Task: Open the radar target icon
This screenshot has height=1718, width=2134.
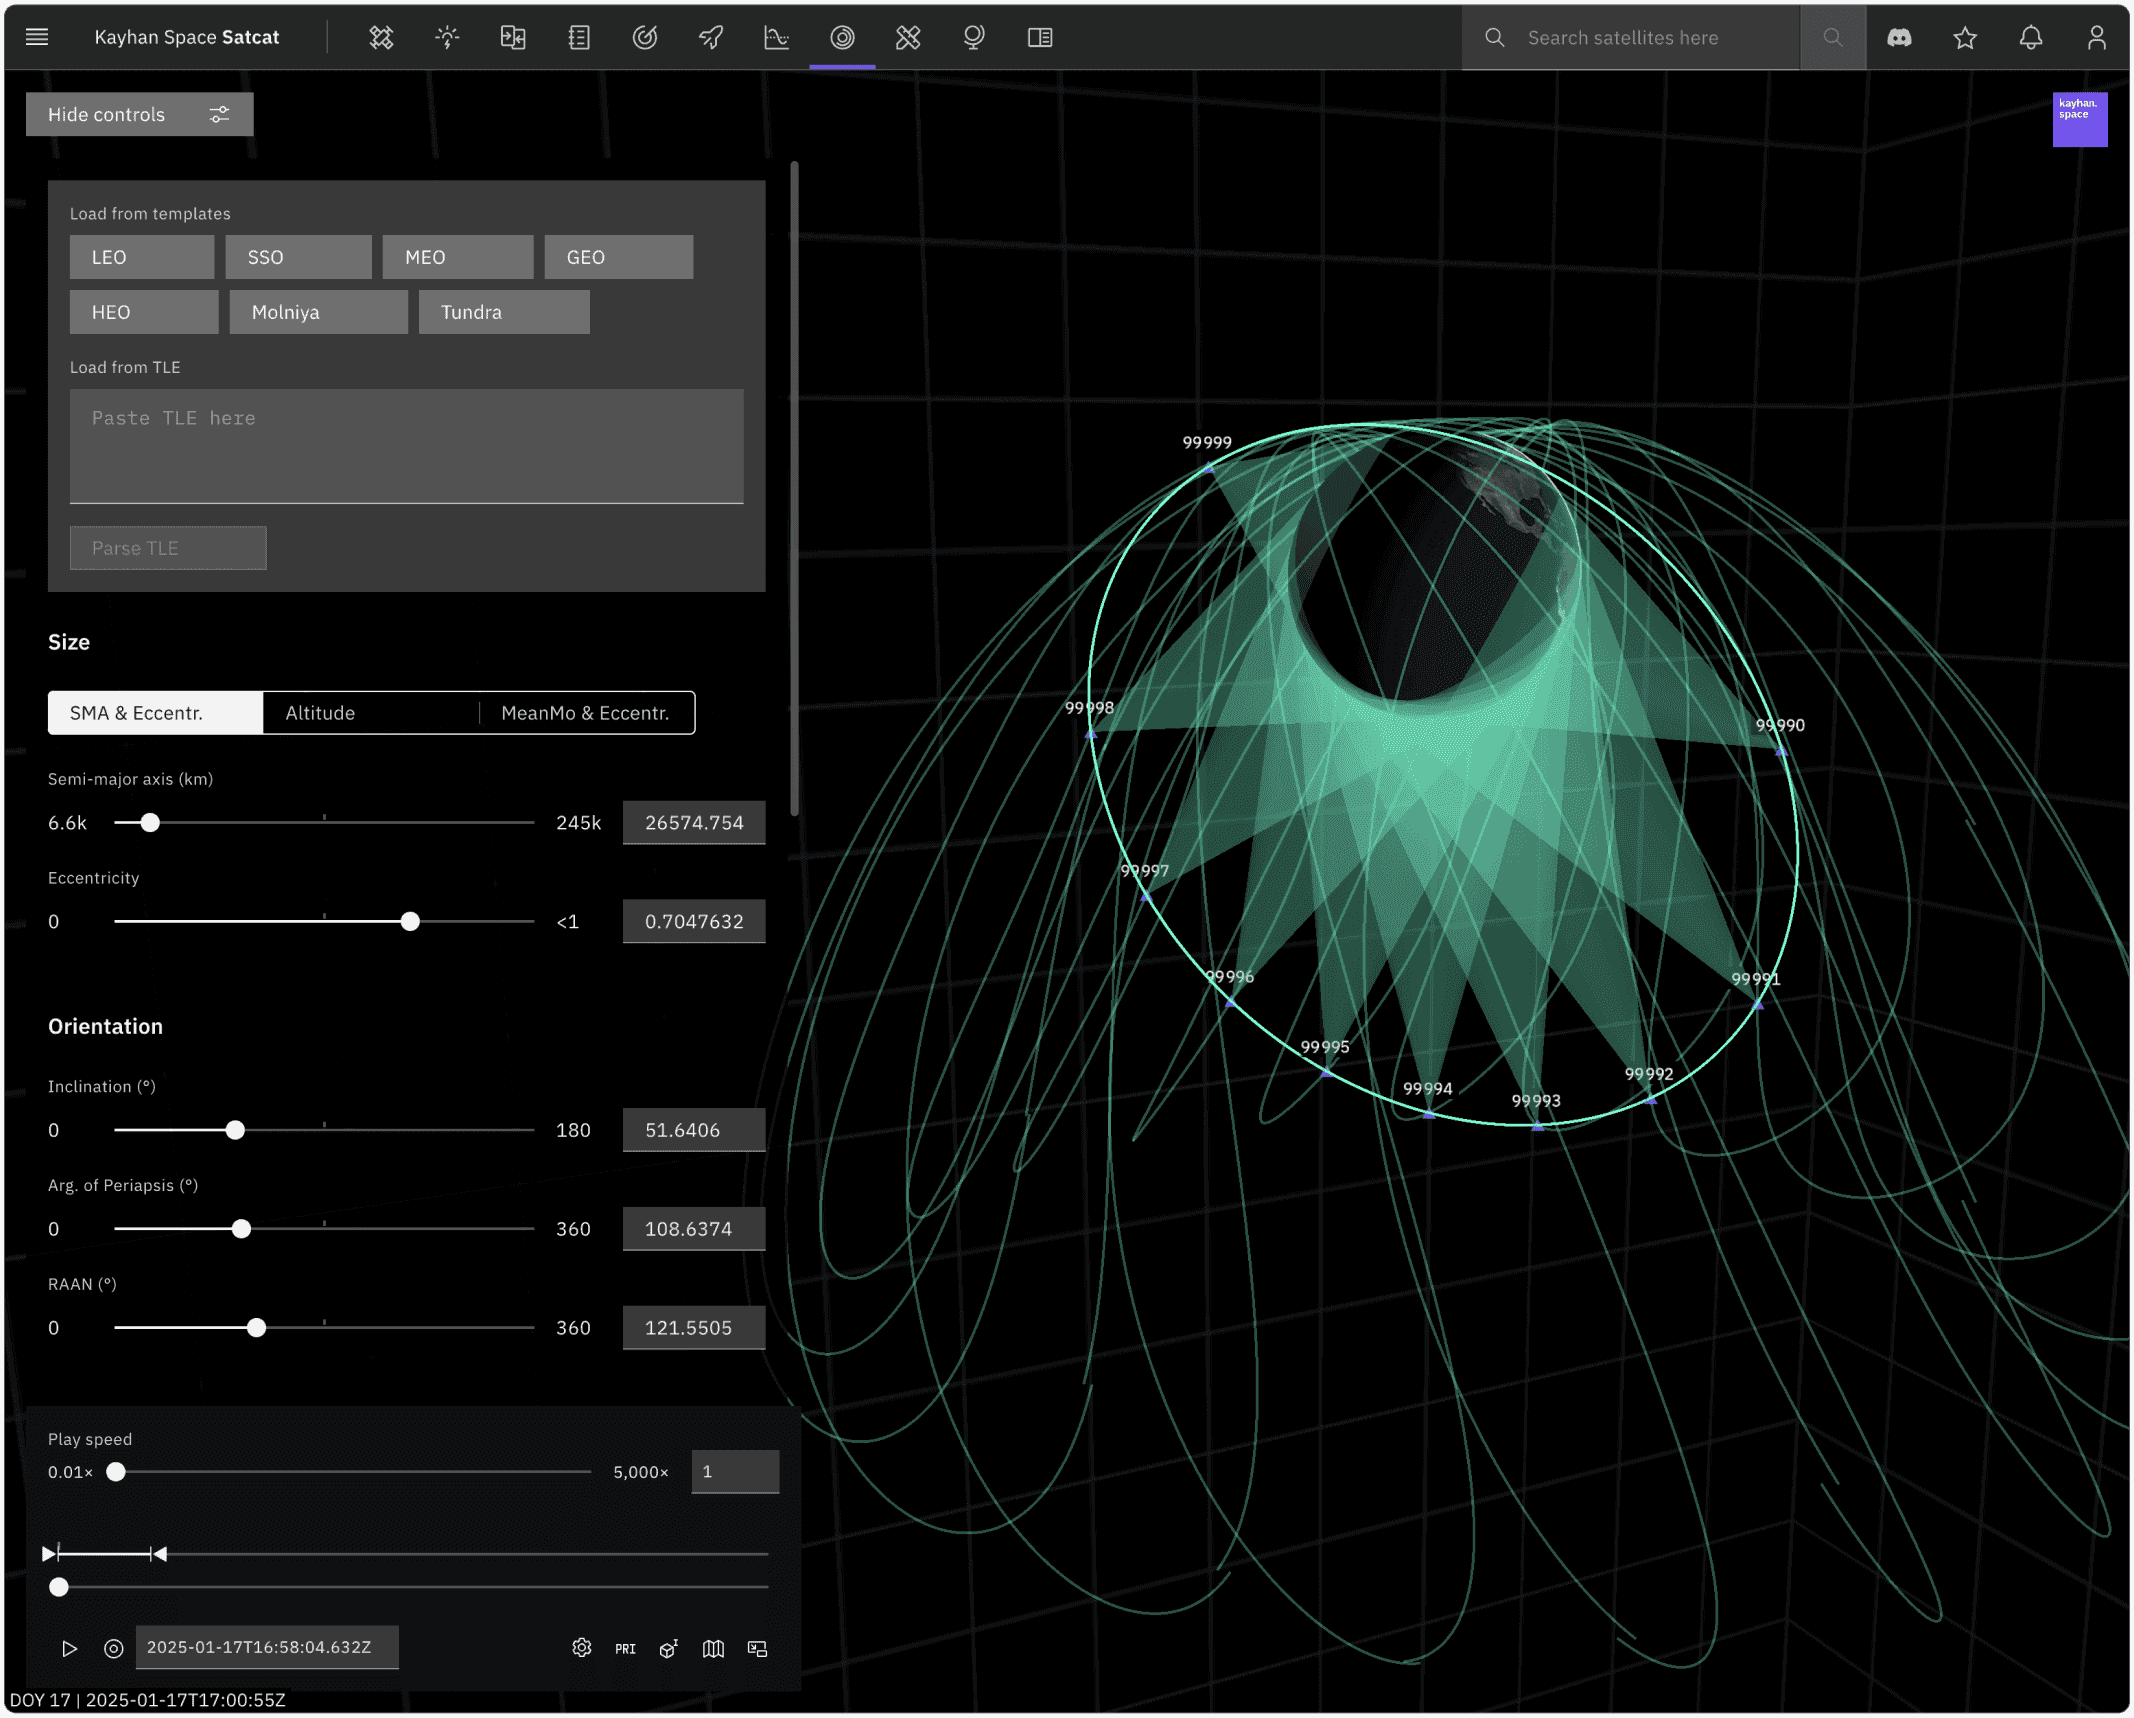Action: click(x=645, y=38)
